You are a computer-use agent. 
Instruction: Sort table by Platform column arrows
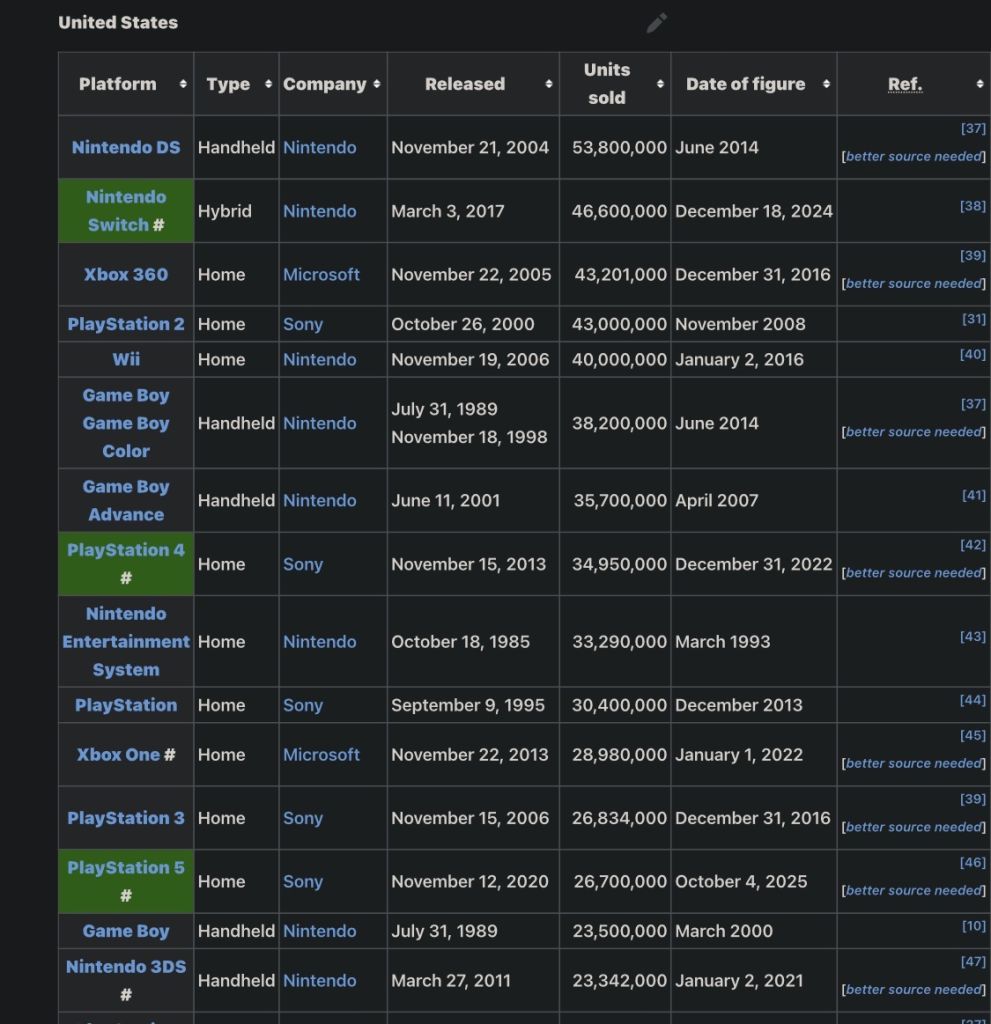(183, 84)
